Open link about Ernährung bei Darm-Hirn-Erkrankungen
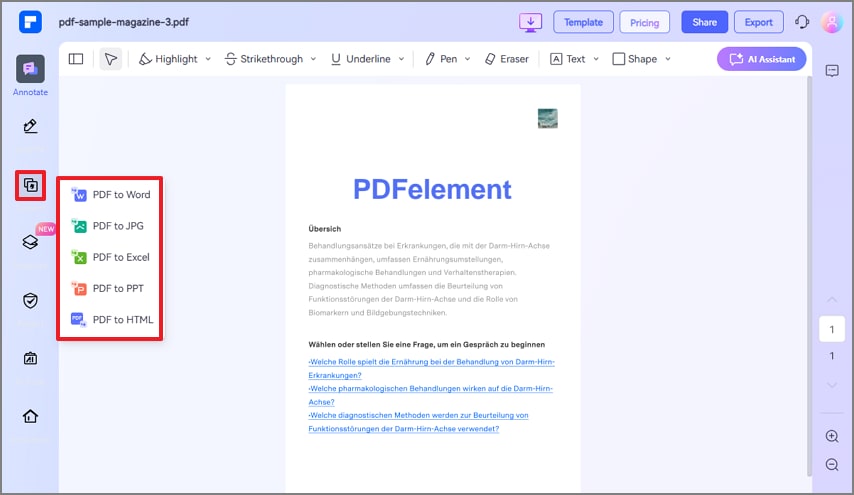 pyautogui.click(x=431, y=369)
